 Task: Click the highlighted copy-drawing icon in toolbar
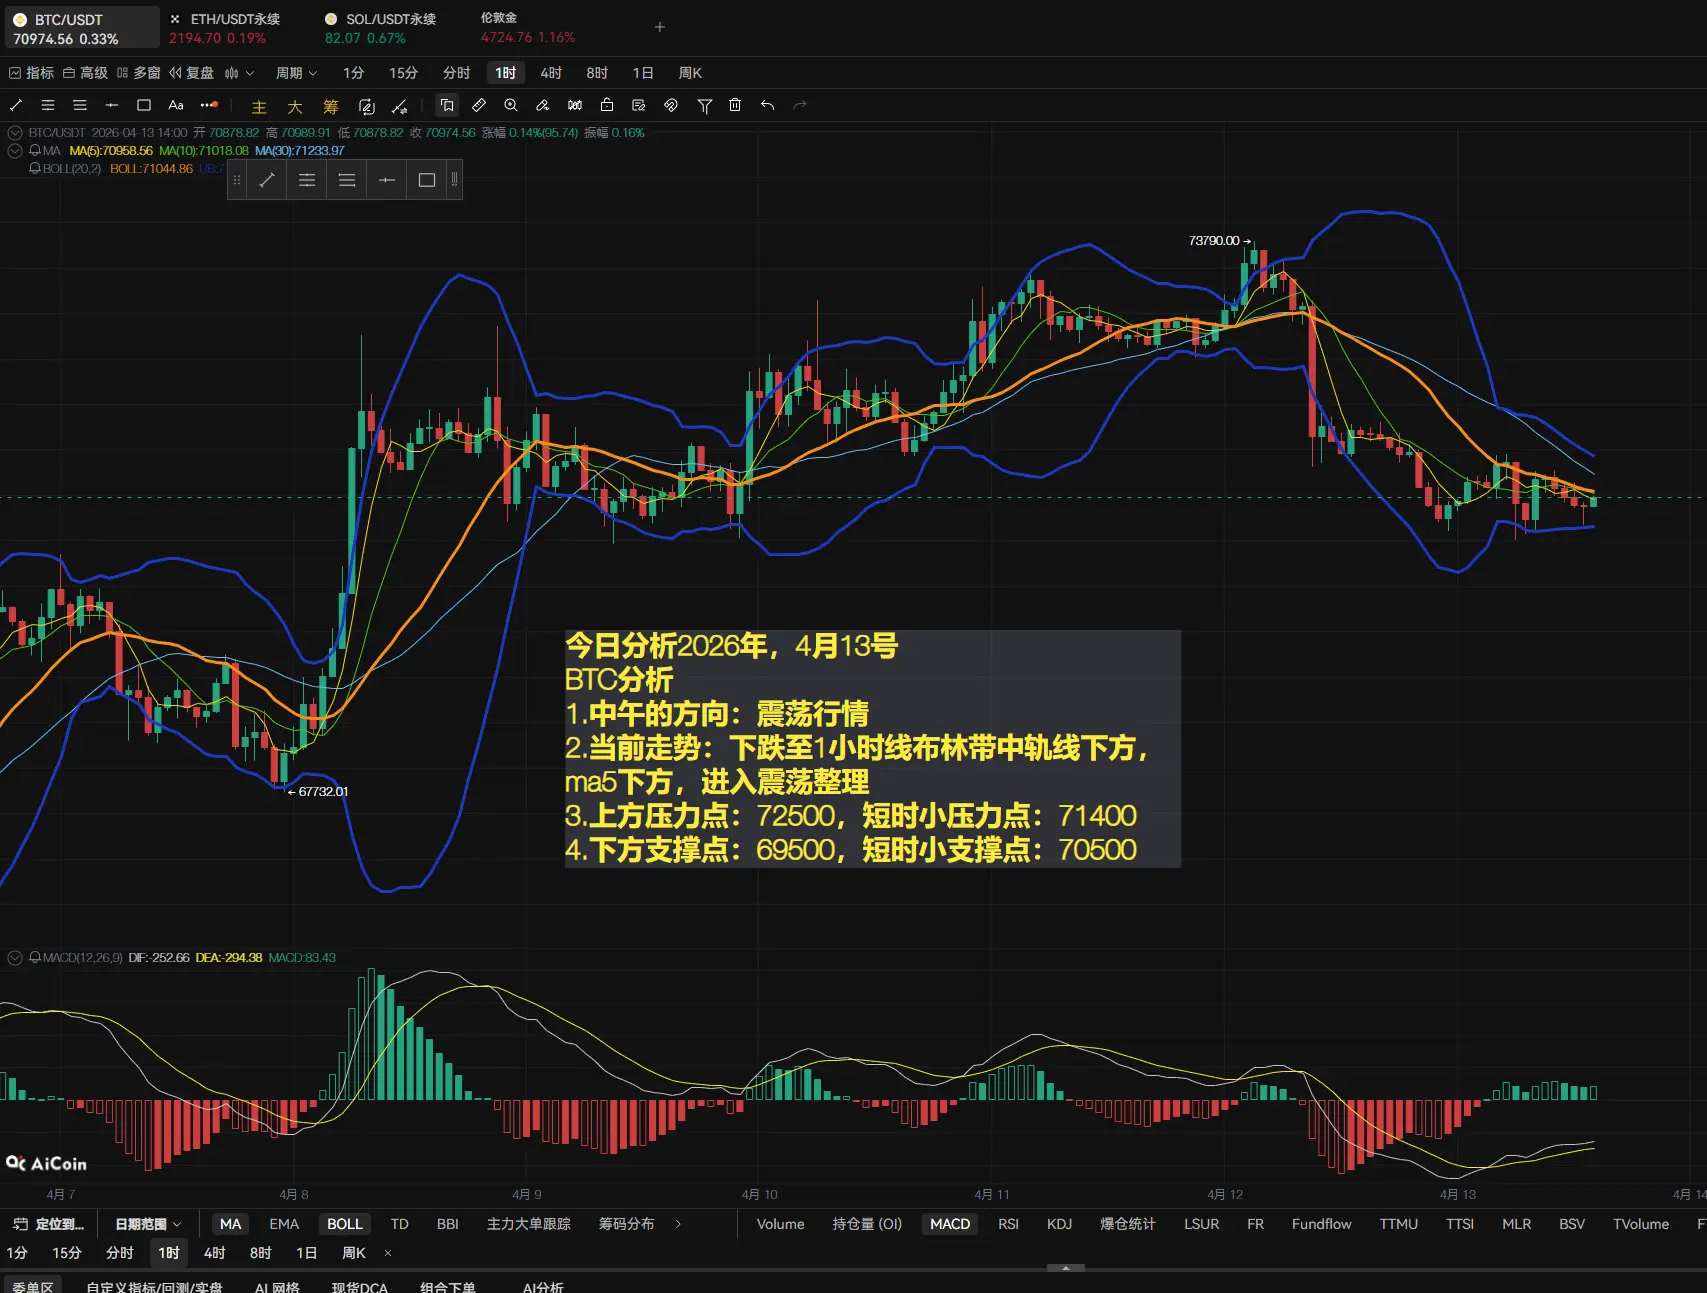[447, 105]
